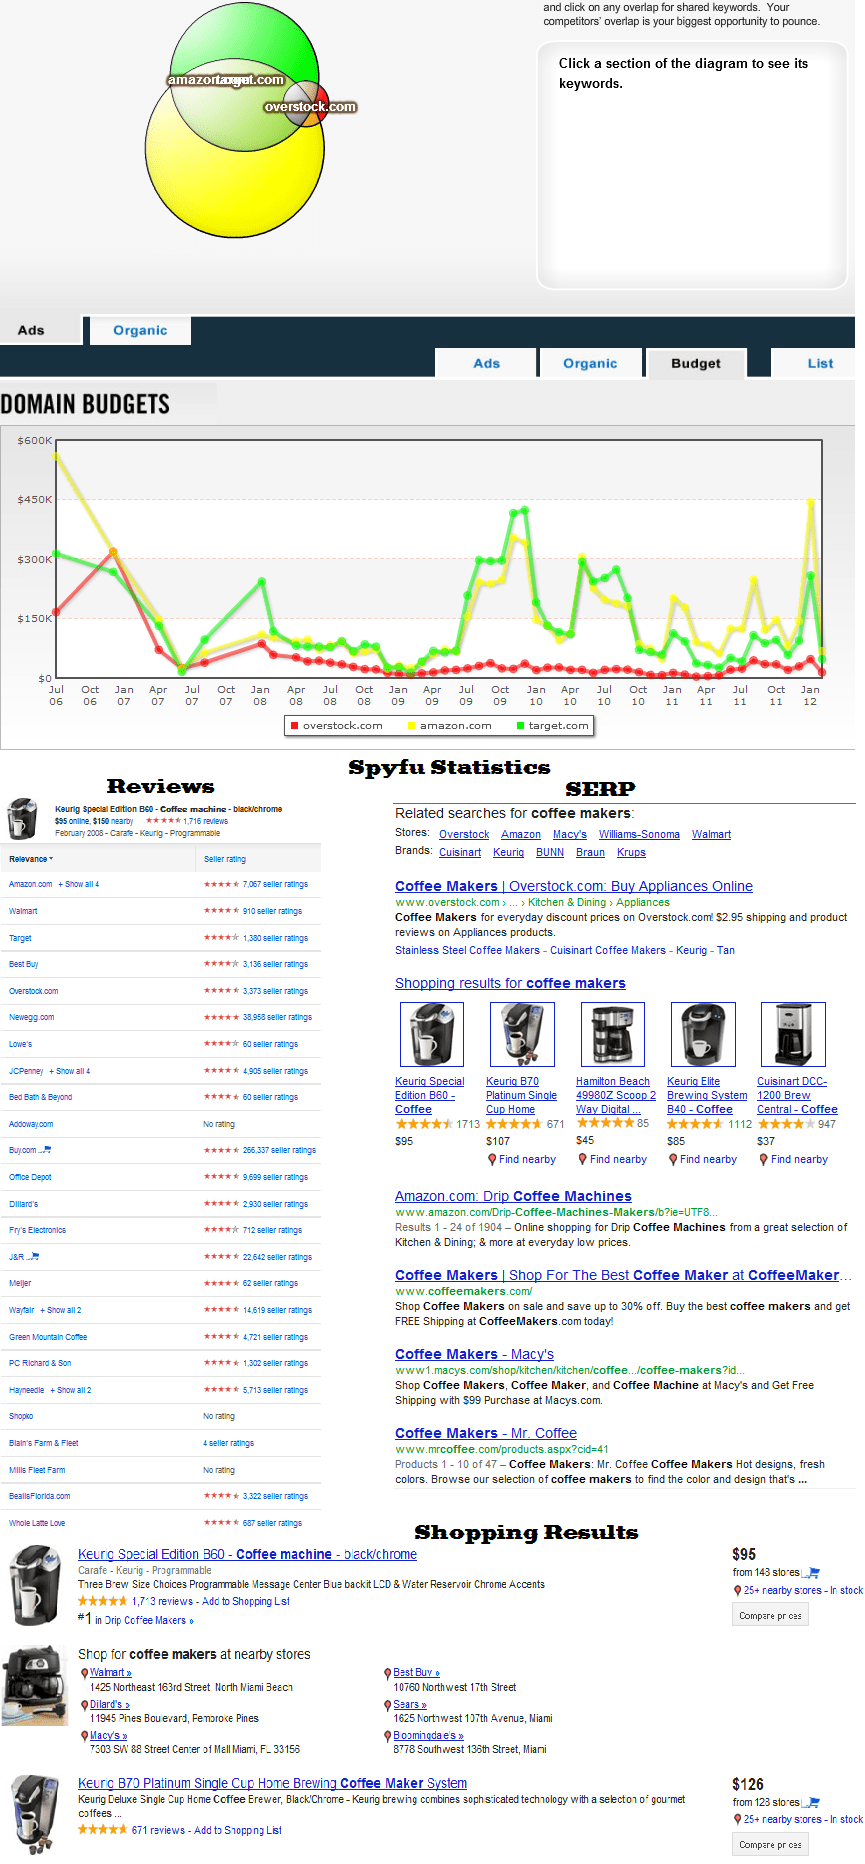
Task: Click the star rating next to 671 reviews link
Action: pos(103,1830)
